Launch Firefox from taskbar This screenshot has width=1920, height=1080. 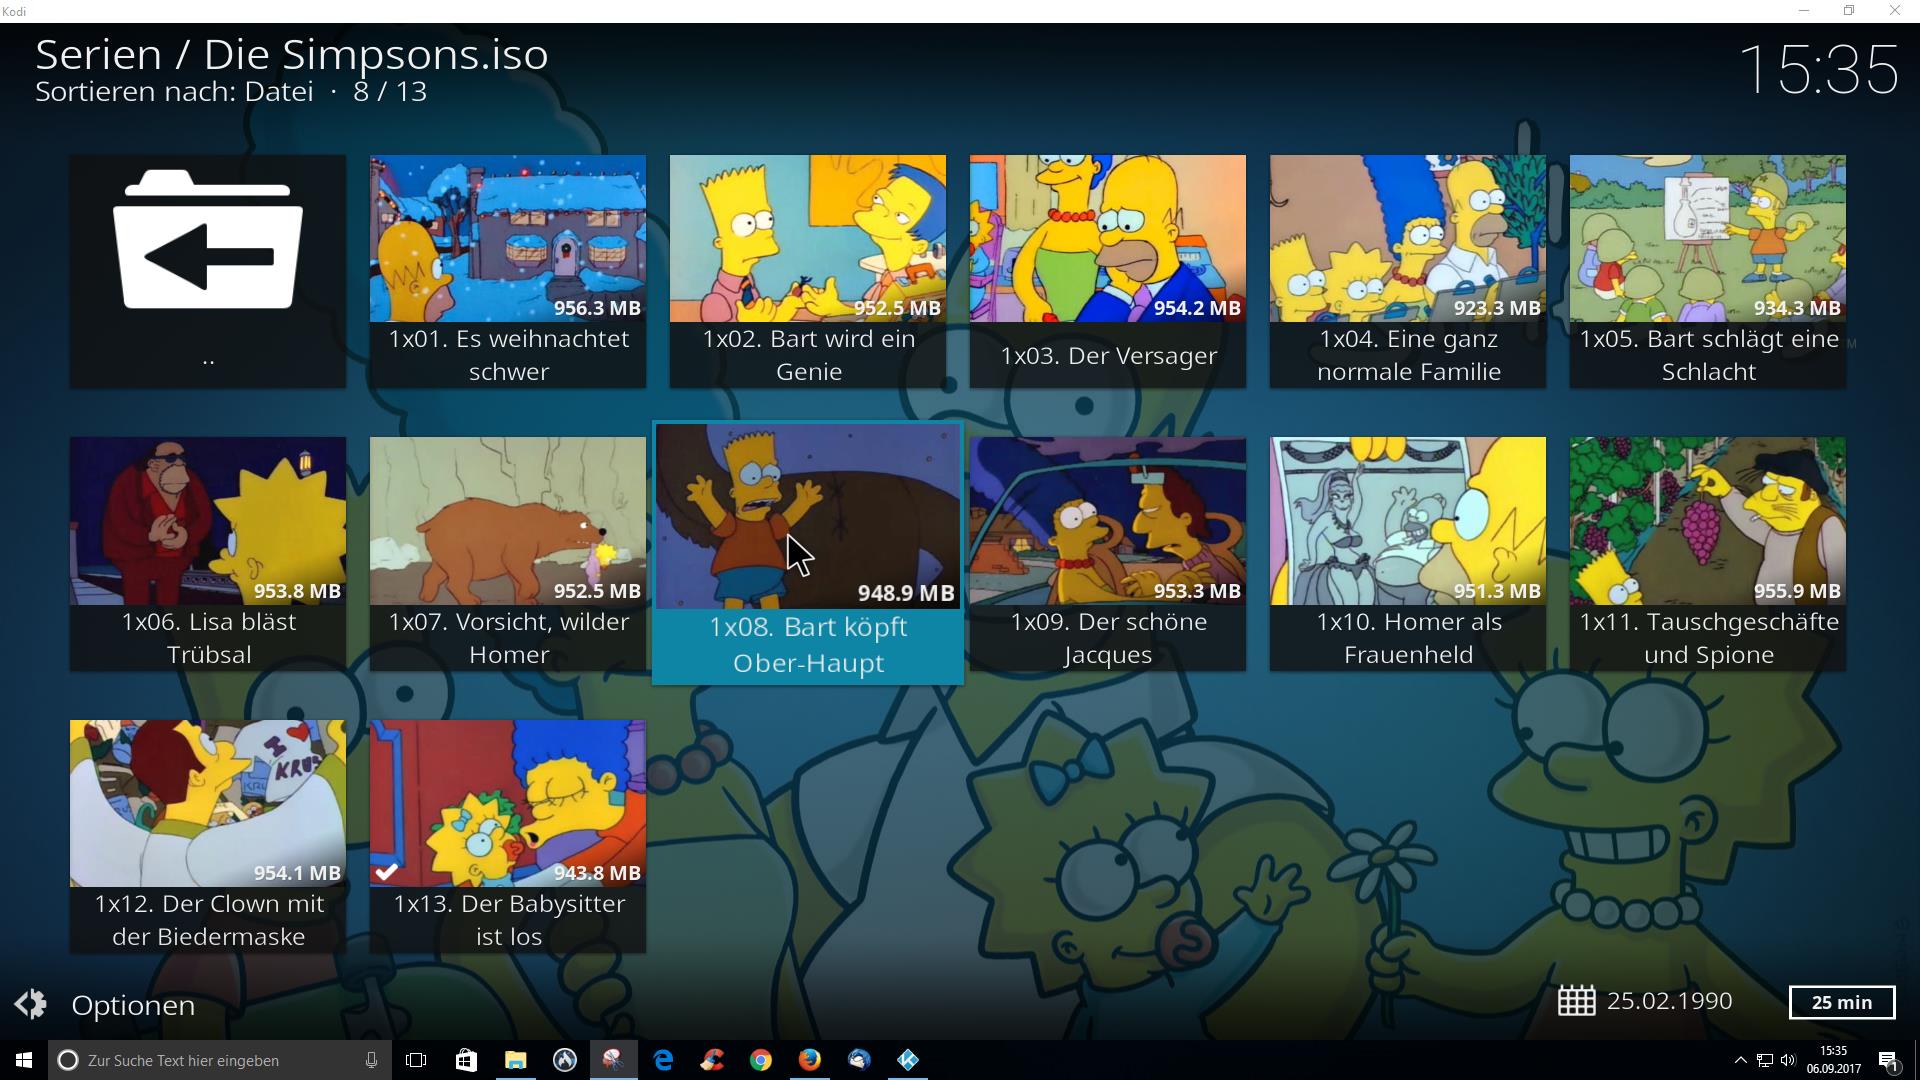coord(810,1060)
